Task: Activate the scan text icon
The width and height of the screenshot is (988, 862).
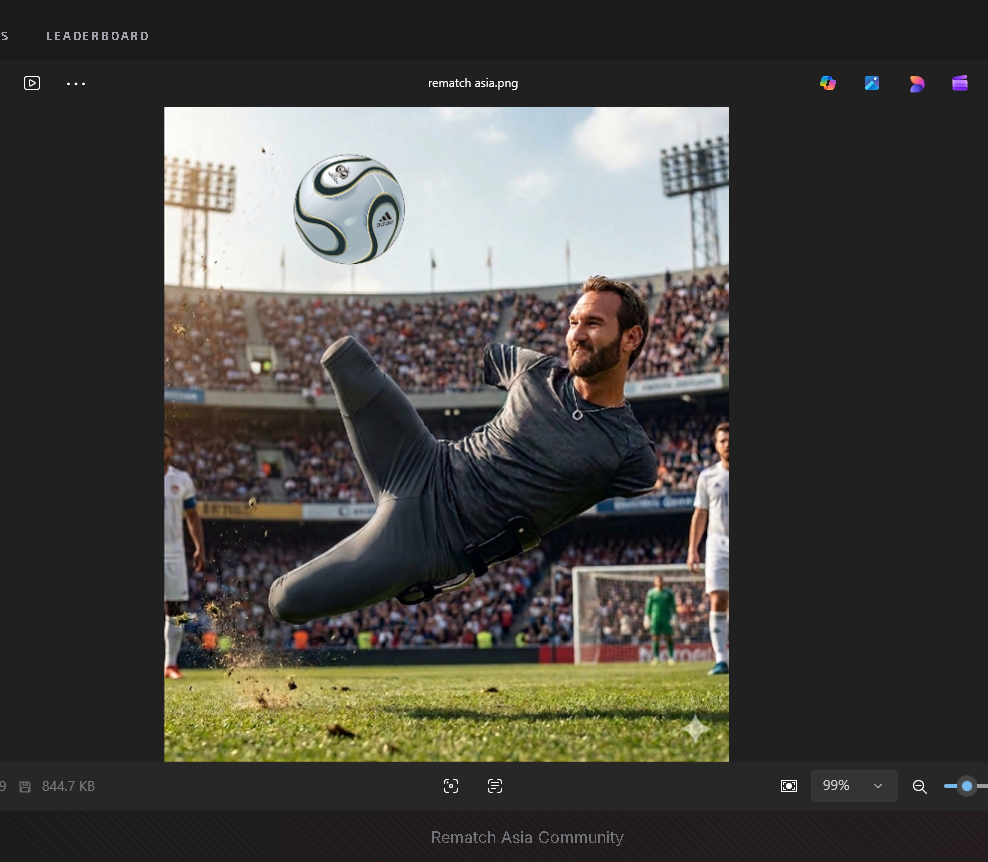Action: coord(495,786)
